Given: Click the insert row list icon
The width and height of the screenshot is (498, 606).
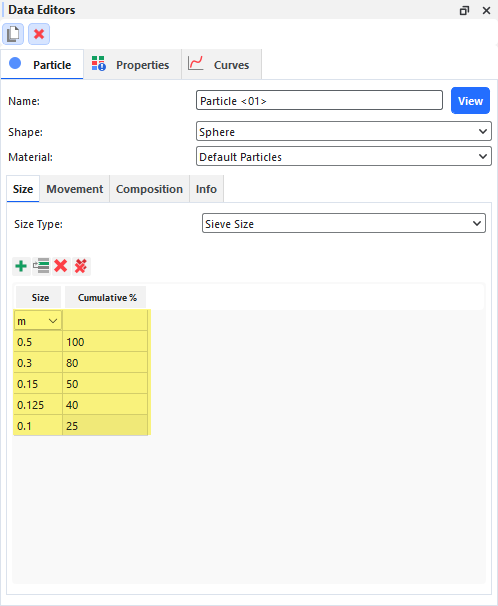Looking at the screenshot, I should pos(41,266).
